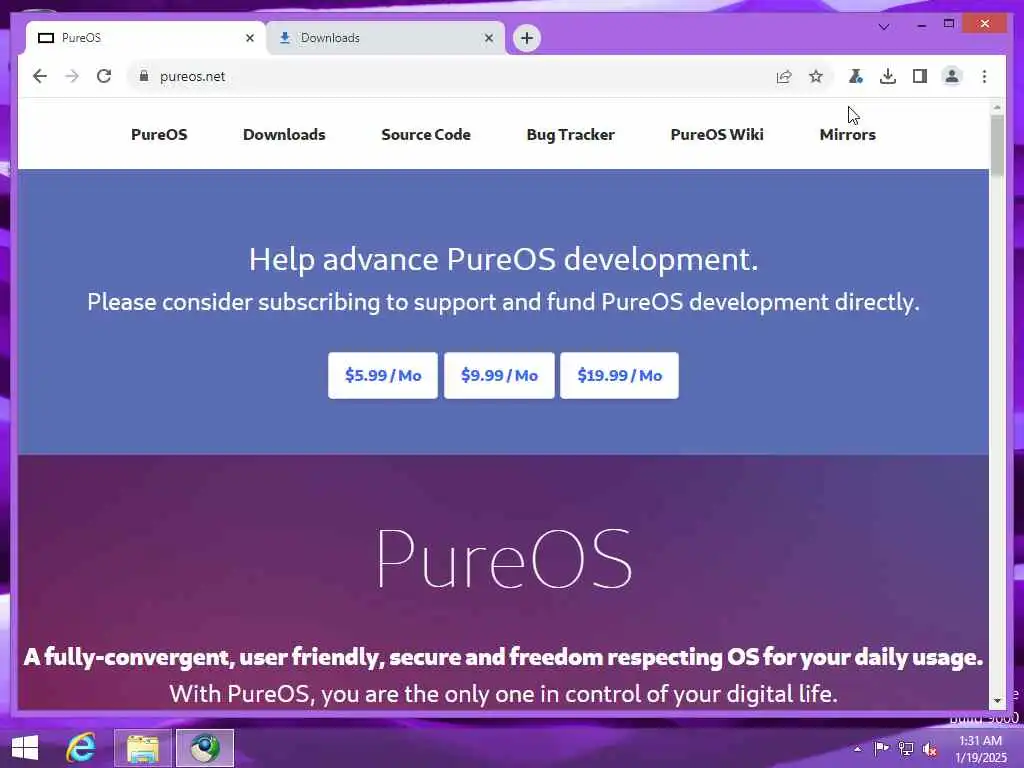Image resolution: width=1024 pixels, height=768 pixels.
Task: Toggle the browser side panel
Action: pyautogui.click(x=920, y=76)
